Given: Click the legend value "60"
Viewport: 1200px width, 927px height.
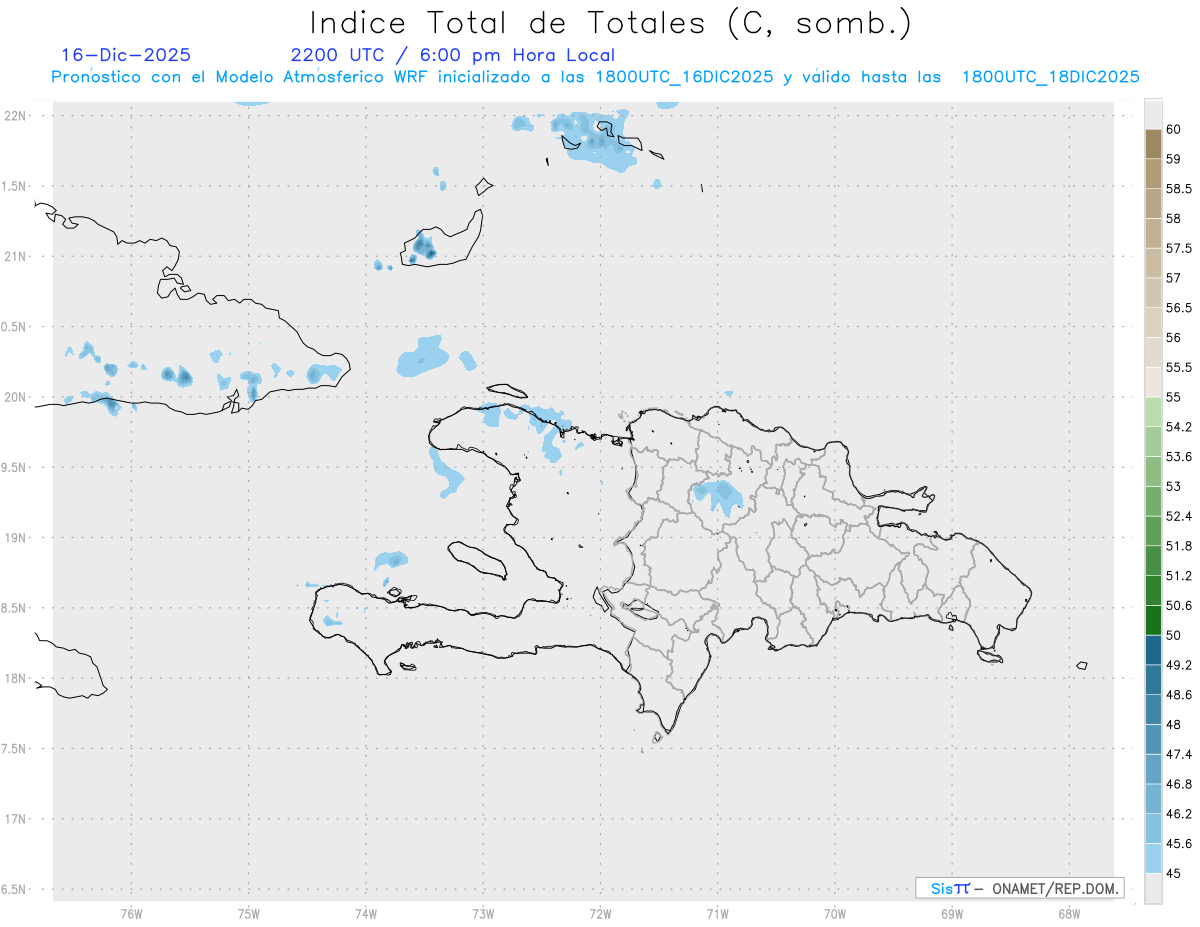Looking at the screenshot, I should tap(1173, 129).
